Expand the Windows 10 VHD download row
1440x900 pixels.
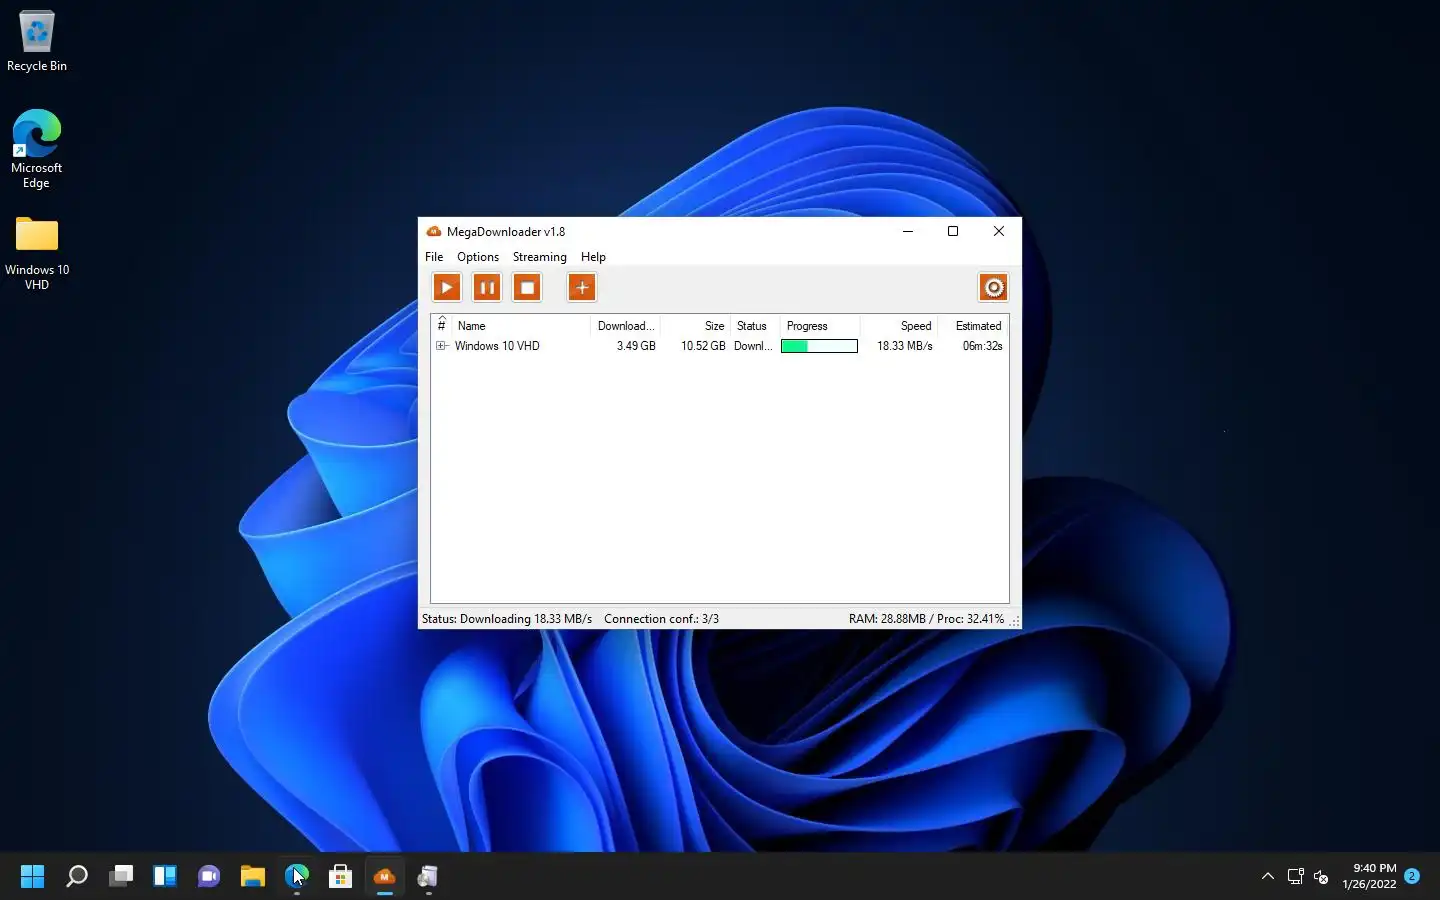pyautogui.click(x=441, y=346)
